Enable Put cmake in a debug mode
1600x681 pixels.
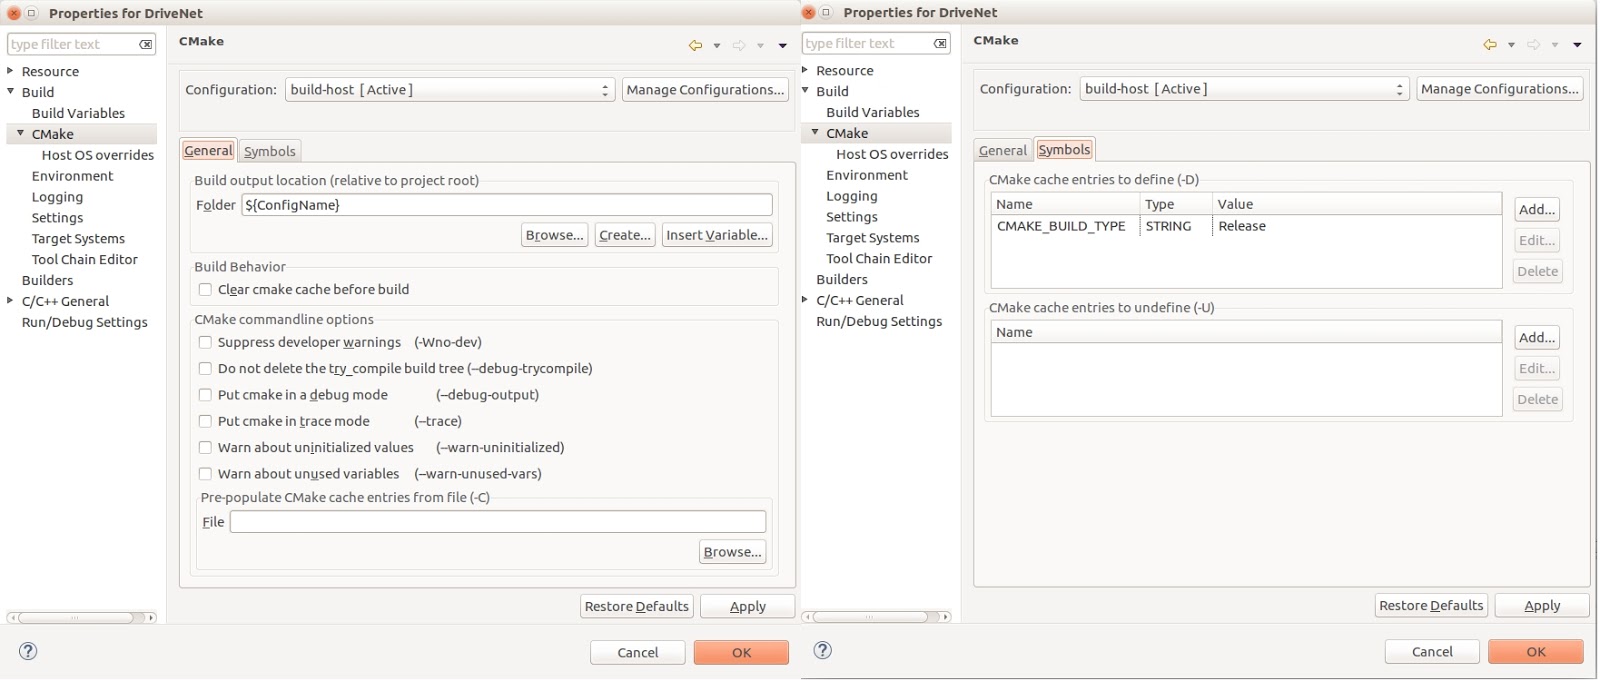coord(205,395)
